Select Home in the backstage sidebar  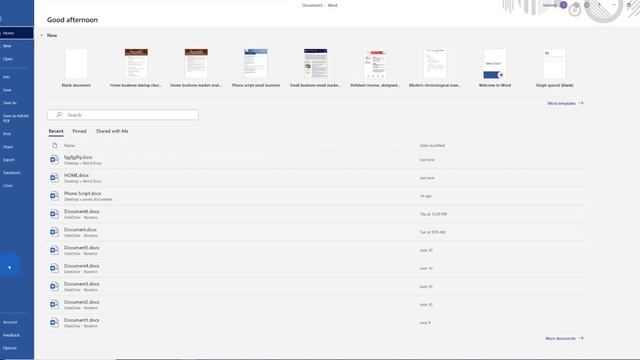pos(17,33)
